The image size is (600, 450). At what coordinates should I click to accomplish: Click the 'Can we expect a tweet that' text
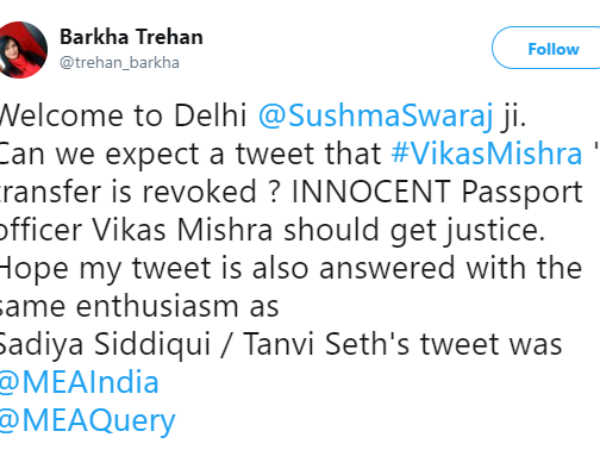[x=190, y=154]
